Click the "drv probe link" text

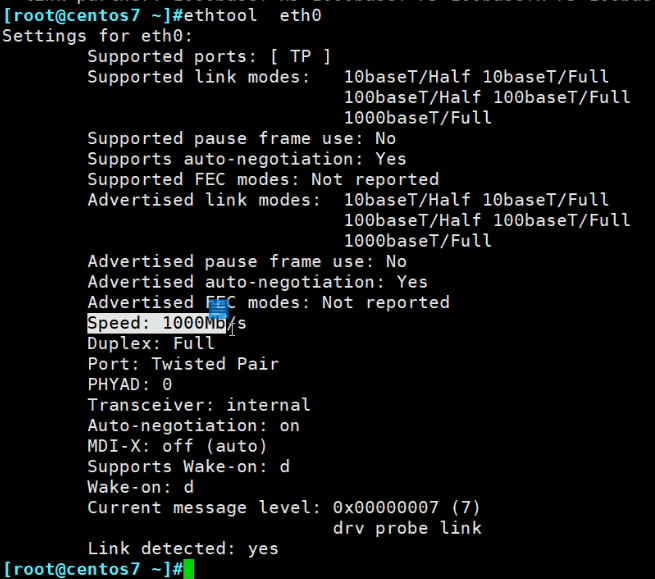[407, 528]
